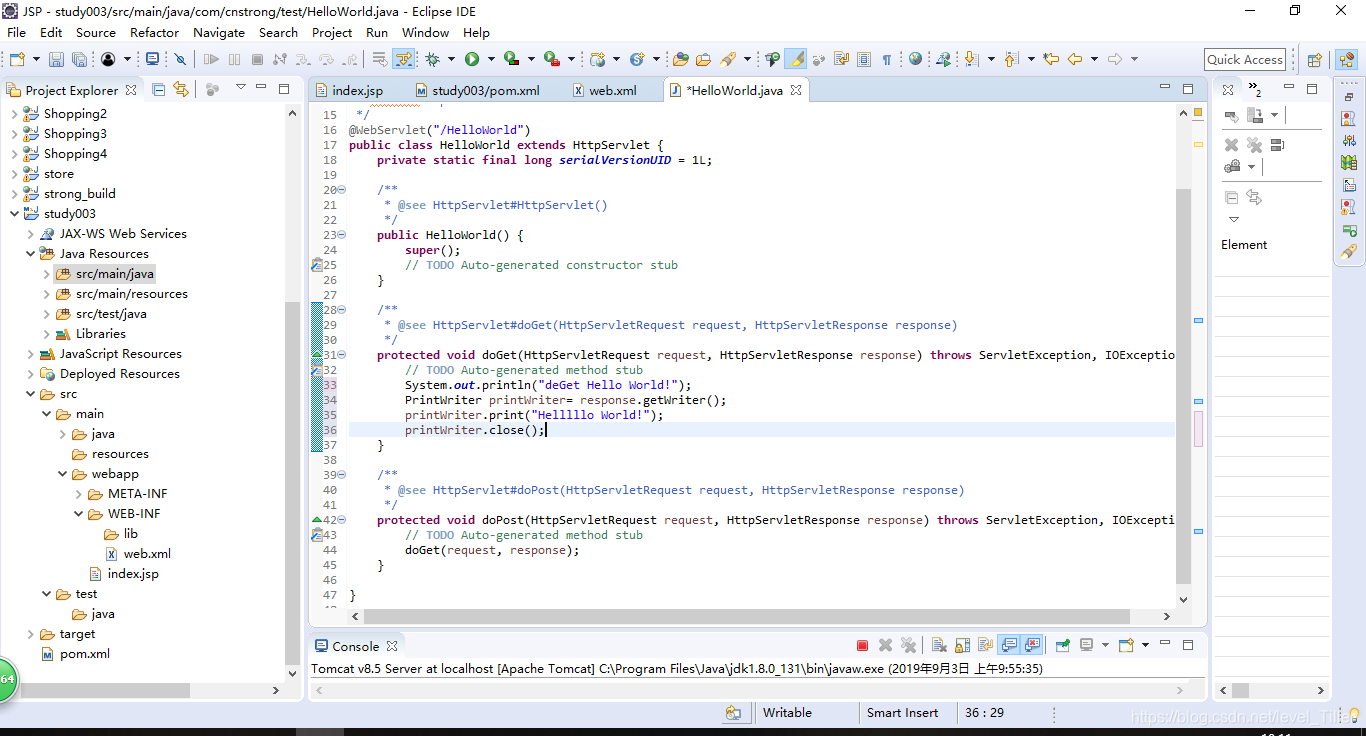Click the Save All icon
1366x736 pixels.
point(79,59)
